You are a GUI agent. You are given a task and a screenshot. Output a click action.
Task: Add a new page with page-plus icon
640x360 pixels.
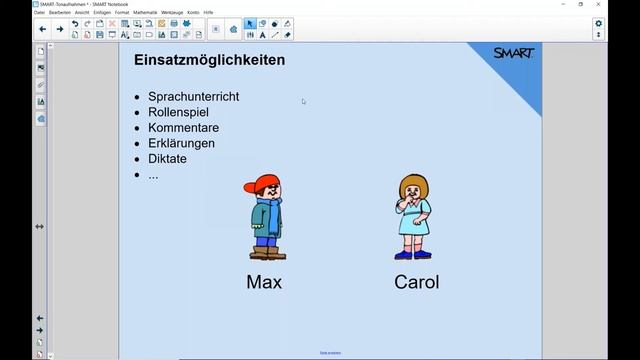(x=75, y=35)
